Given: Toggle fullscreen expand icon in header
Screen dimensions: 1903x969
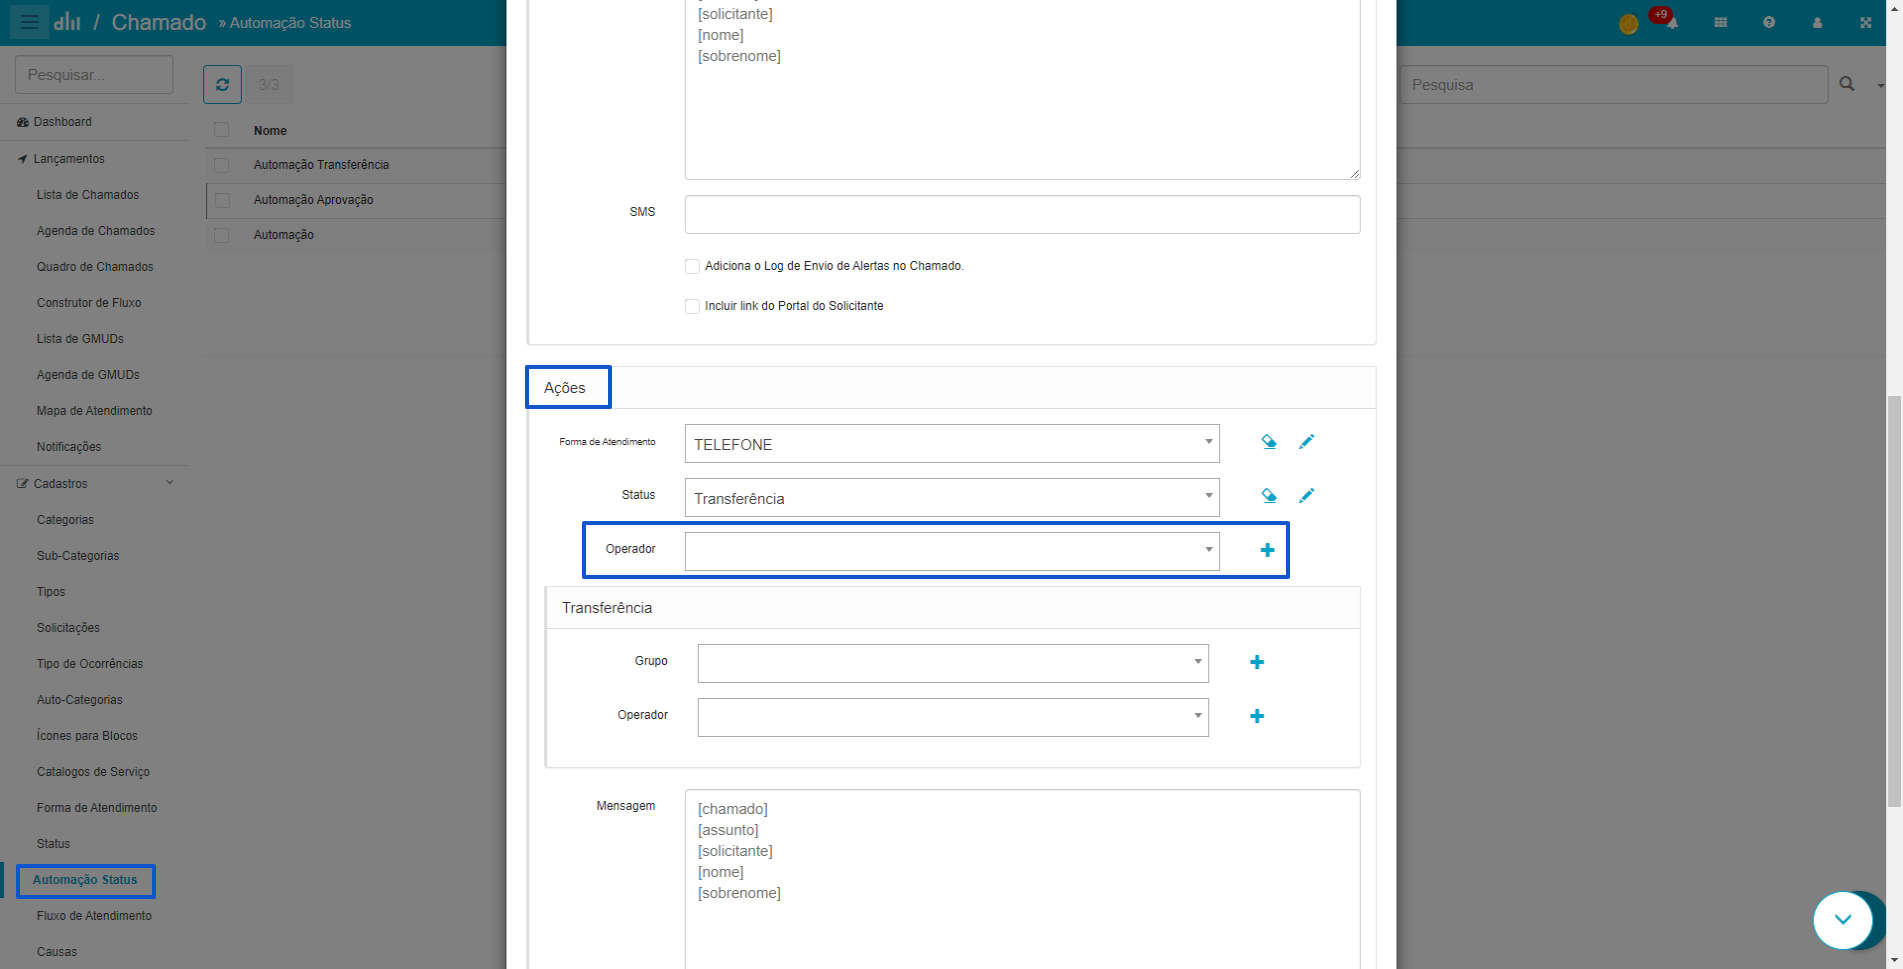Looking at the screenshot, I should (1865, 22).
